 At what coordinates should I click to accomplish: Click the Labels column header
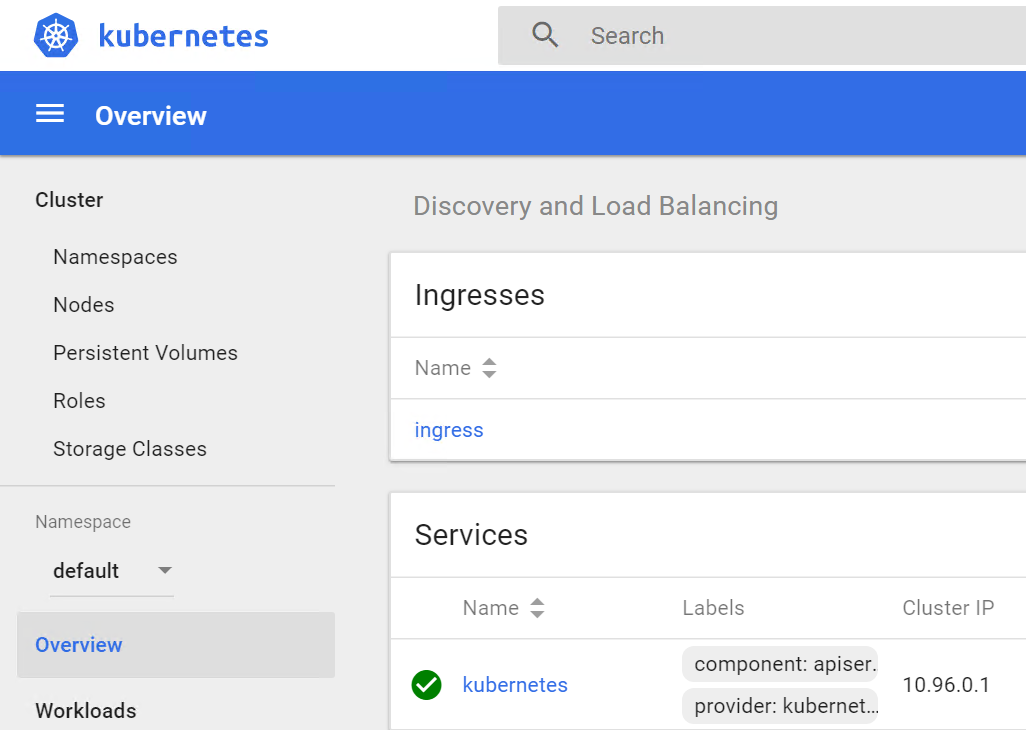(x=713, y=608)
